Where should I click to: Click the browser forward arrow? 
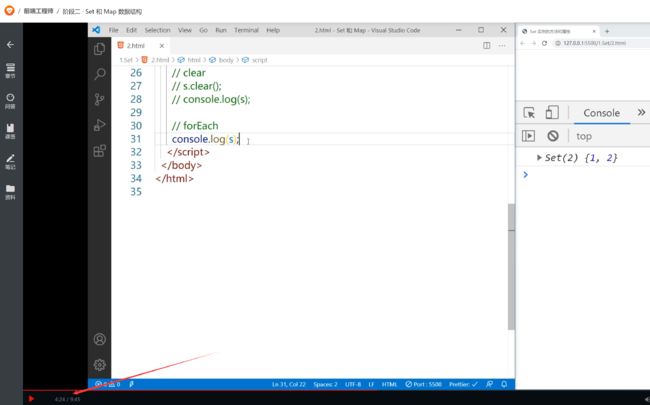pyautogui.click(x=534, y=43)
